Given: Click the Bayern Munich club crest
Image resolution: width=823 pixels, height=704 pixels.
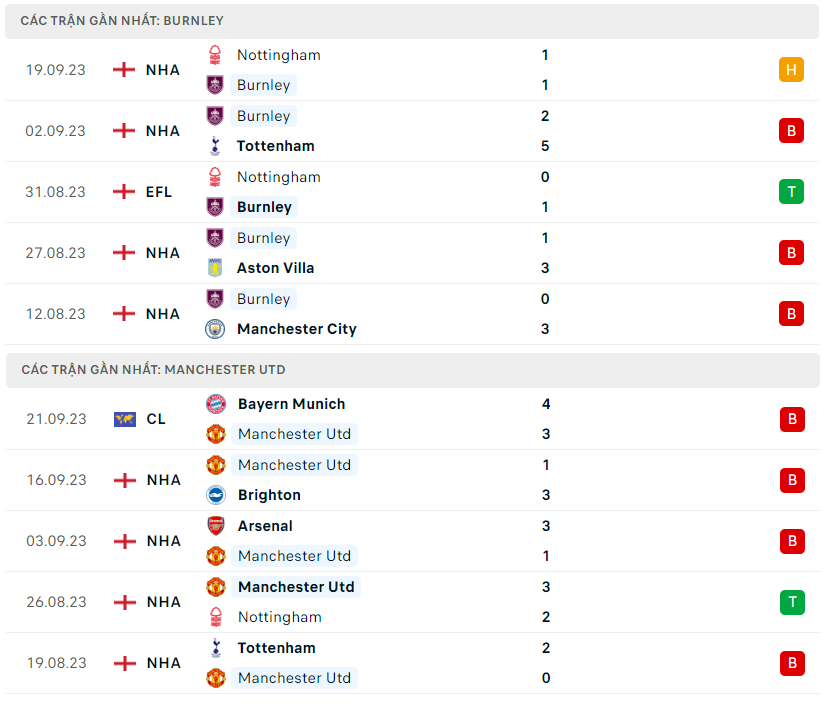Looking at the screenshot, I should coord(216,404).
